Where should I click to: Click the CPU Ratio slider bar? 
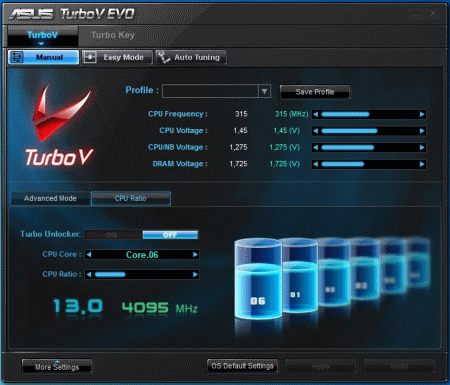tap(142, 274)
